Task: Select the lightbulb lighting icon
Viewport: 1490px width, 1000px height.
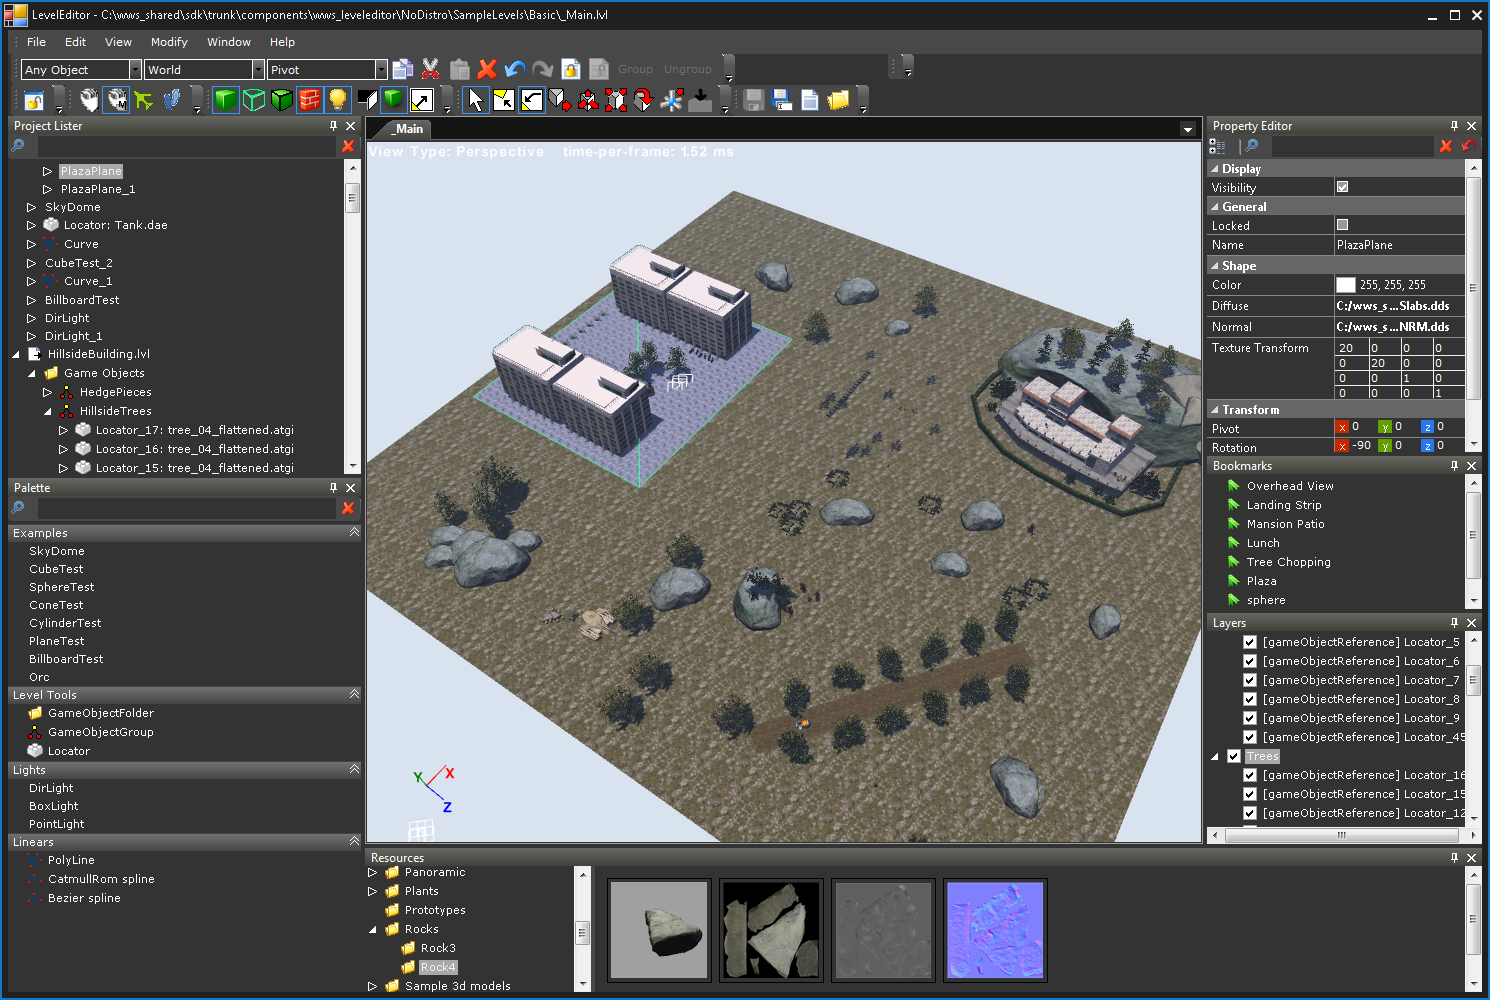Action: tap(337, 100)
